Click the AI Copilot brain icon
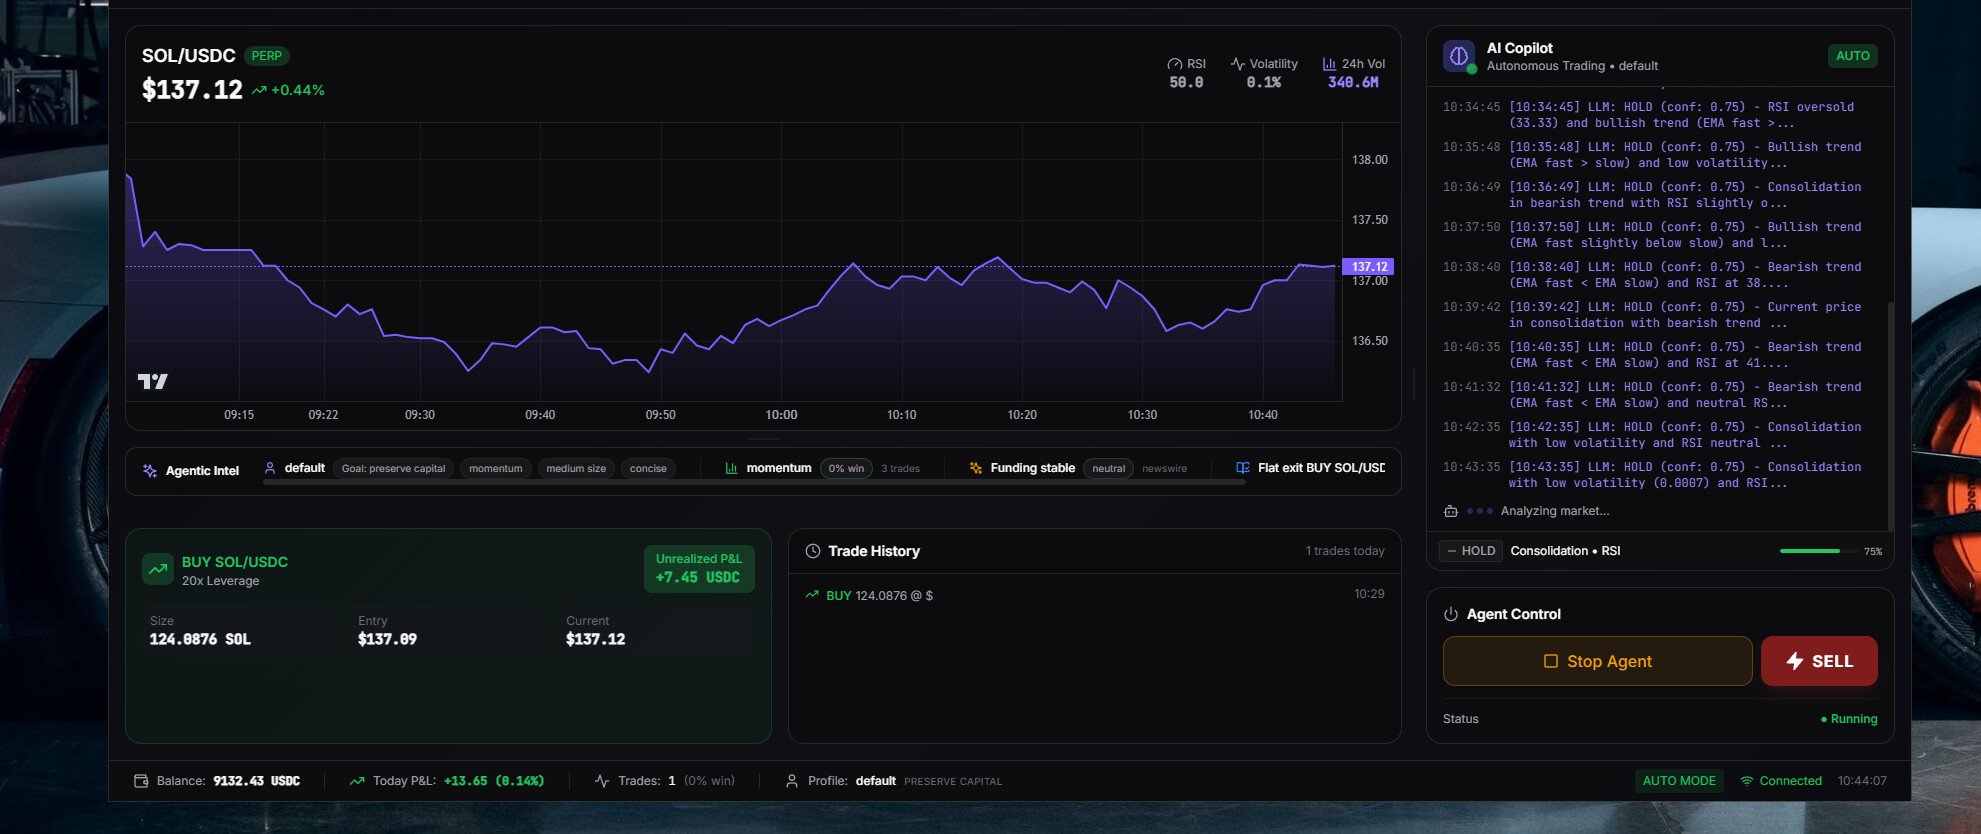This screenshot has width=1981, height=834. point(1459,56)
